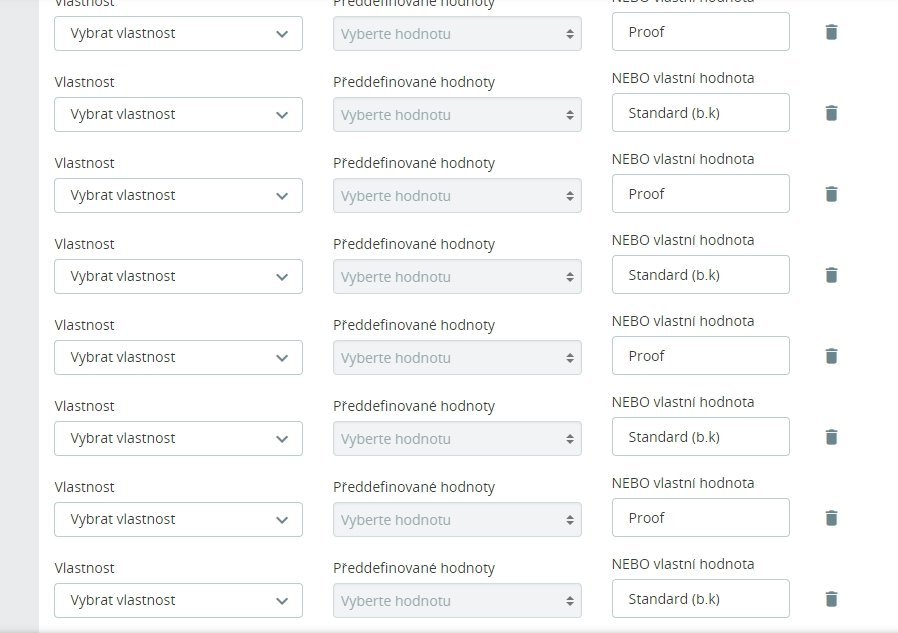This screenshot has height=633, width=898.
Task: Click 'Vyberte hodnotu' select in third Proof row
Action: pyautogui.click(x=457, y=358)
